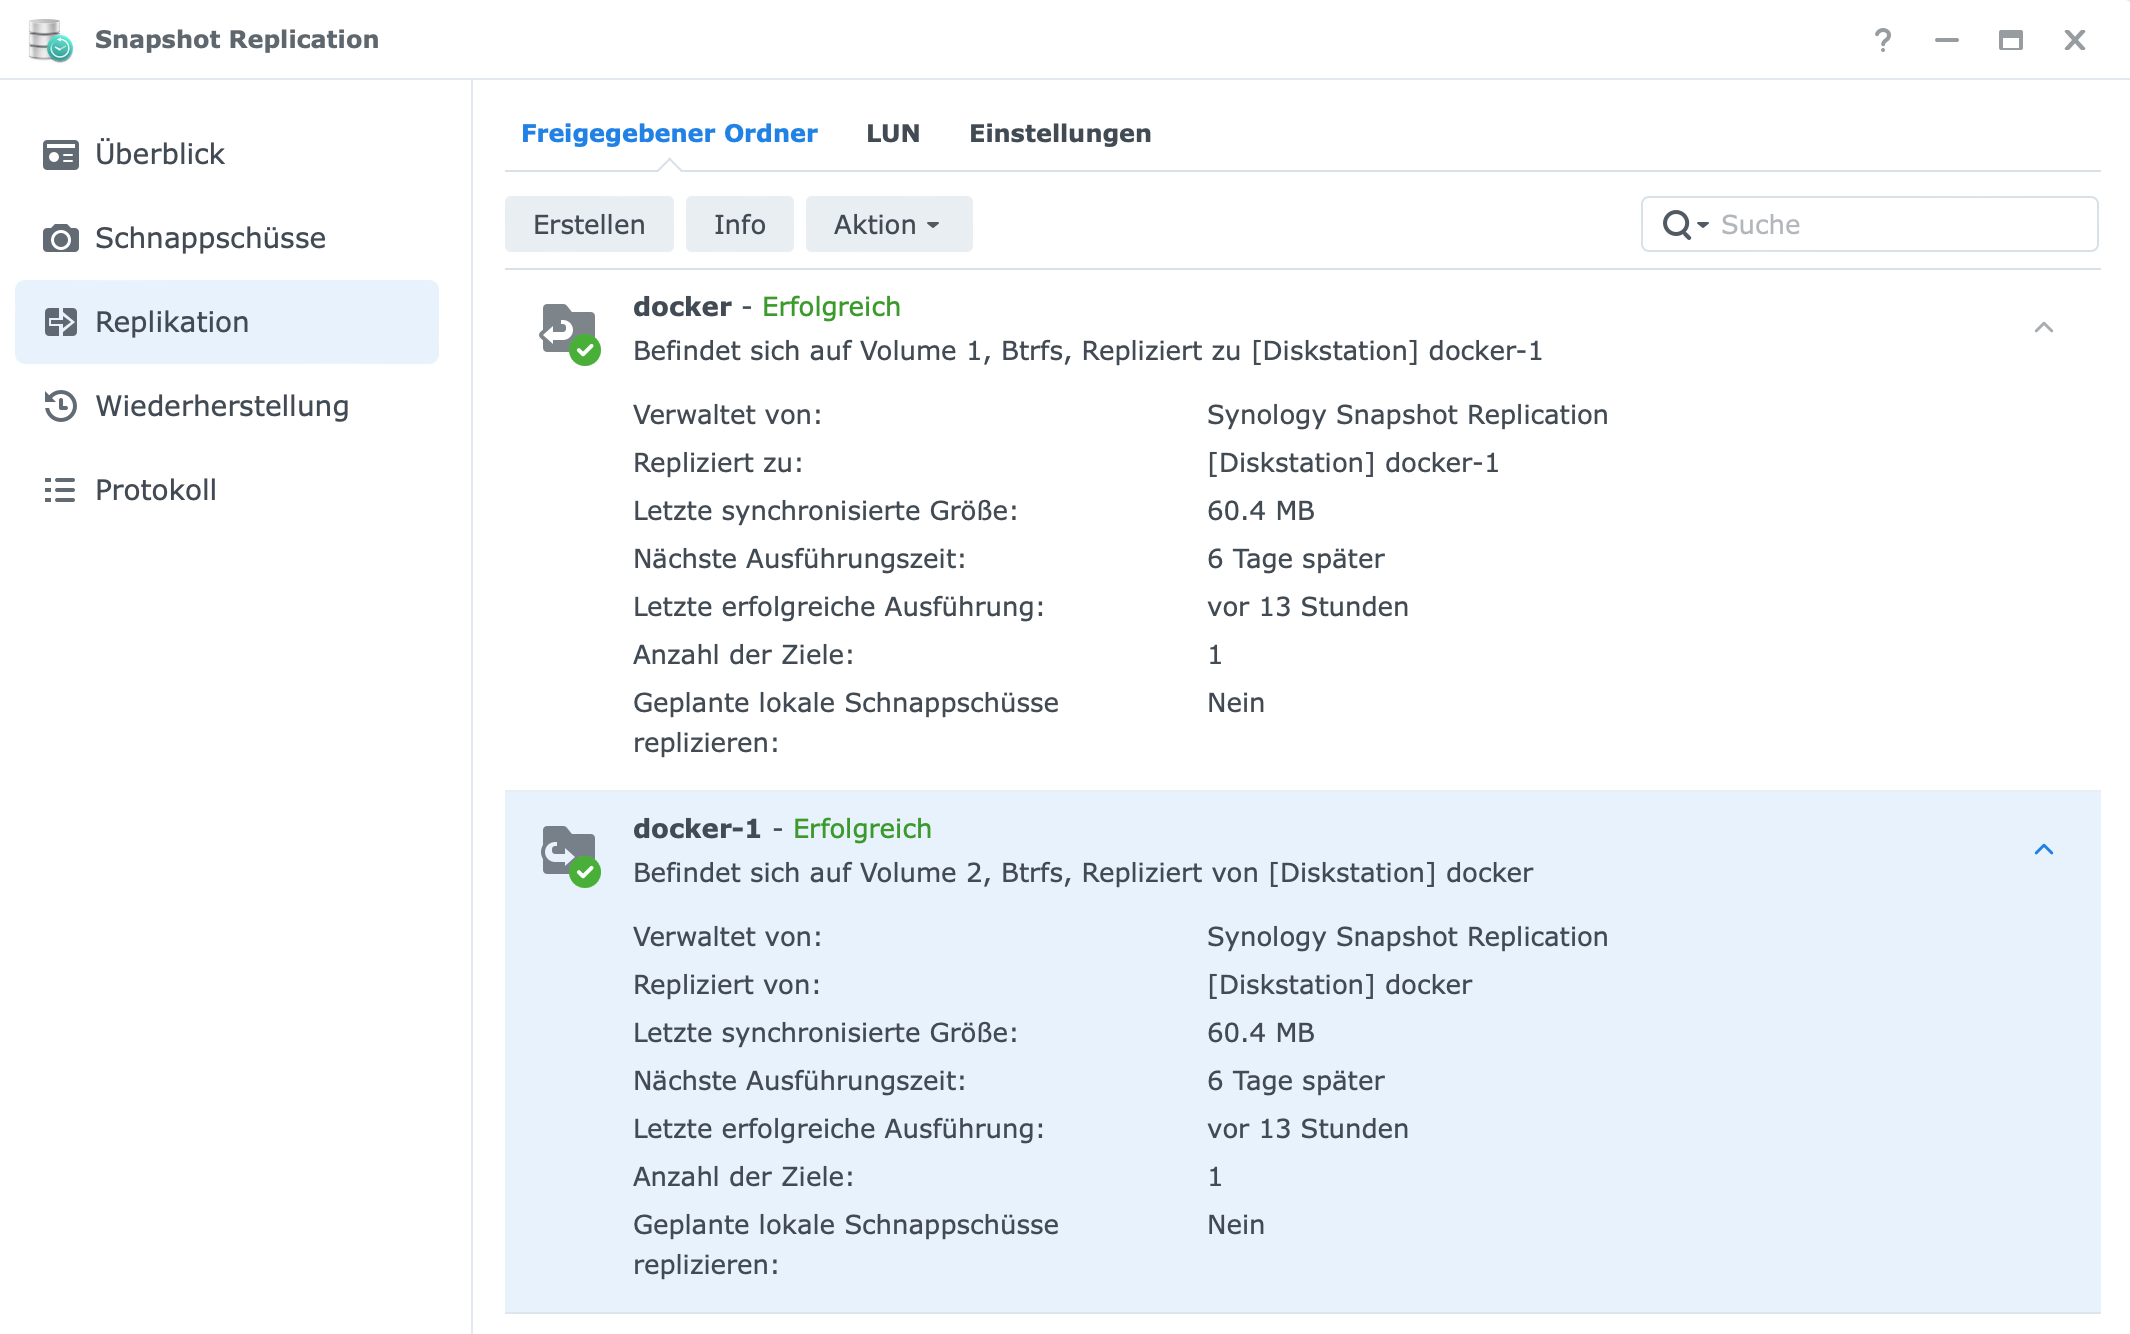
Task: Click the Replikation sidebar icon
Action: [61, 322]
